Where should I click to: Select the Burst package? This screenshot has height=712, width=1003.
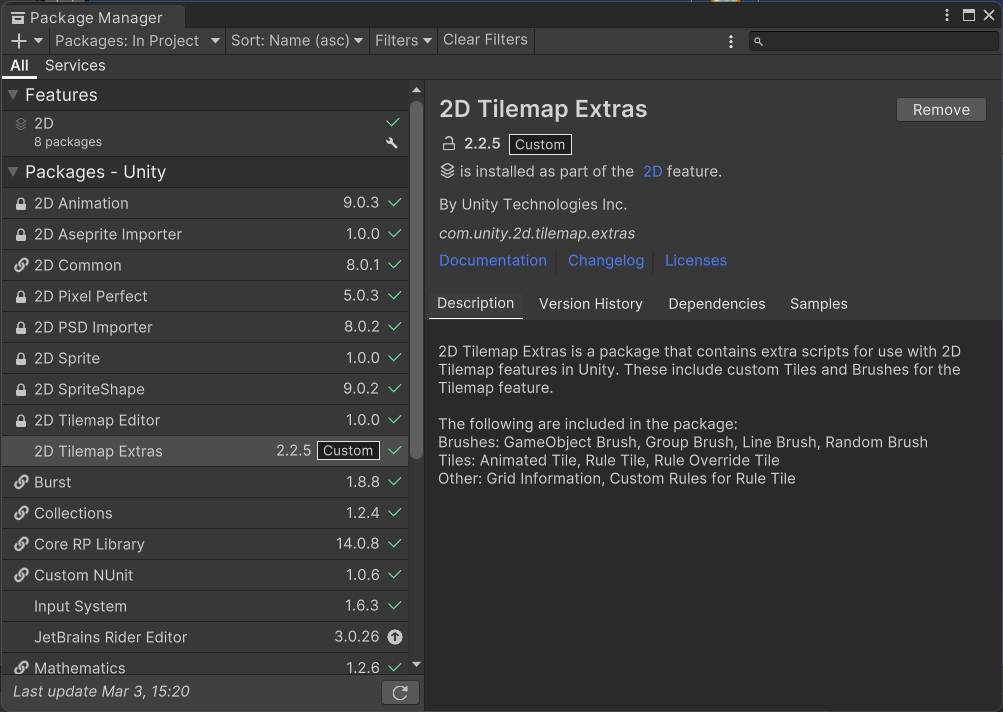coord(205,482)
